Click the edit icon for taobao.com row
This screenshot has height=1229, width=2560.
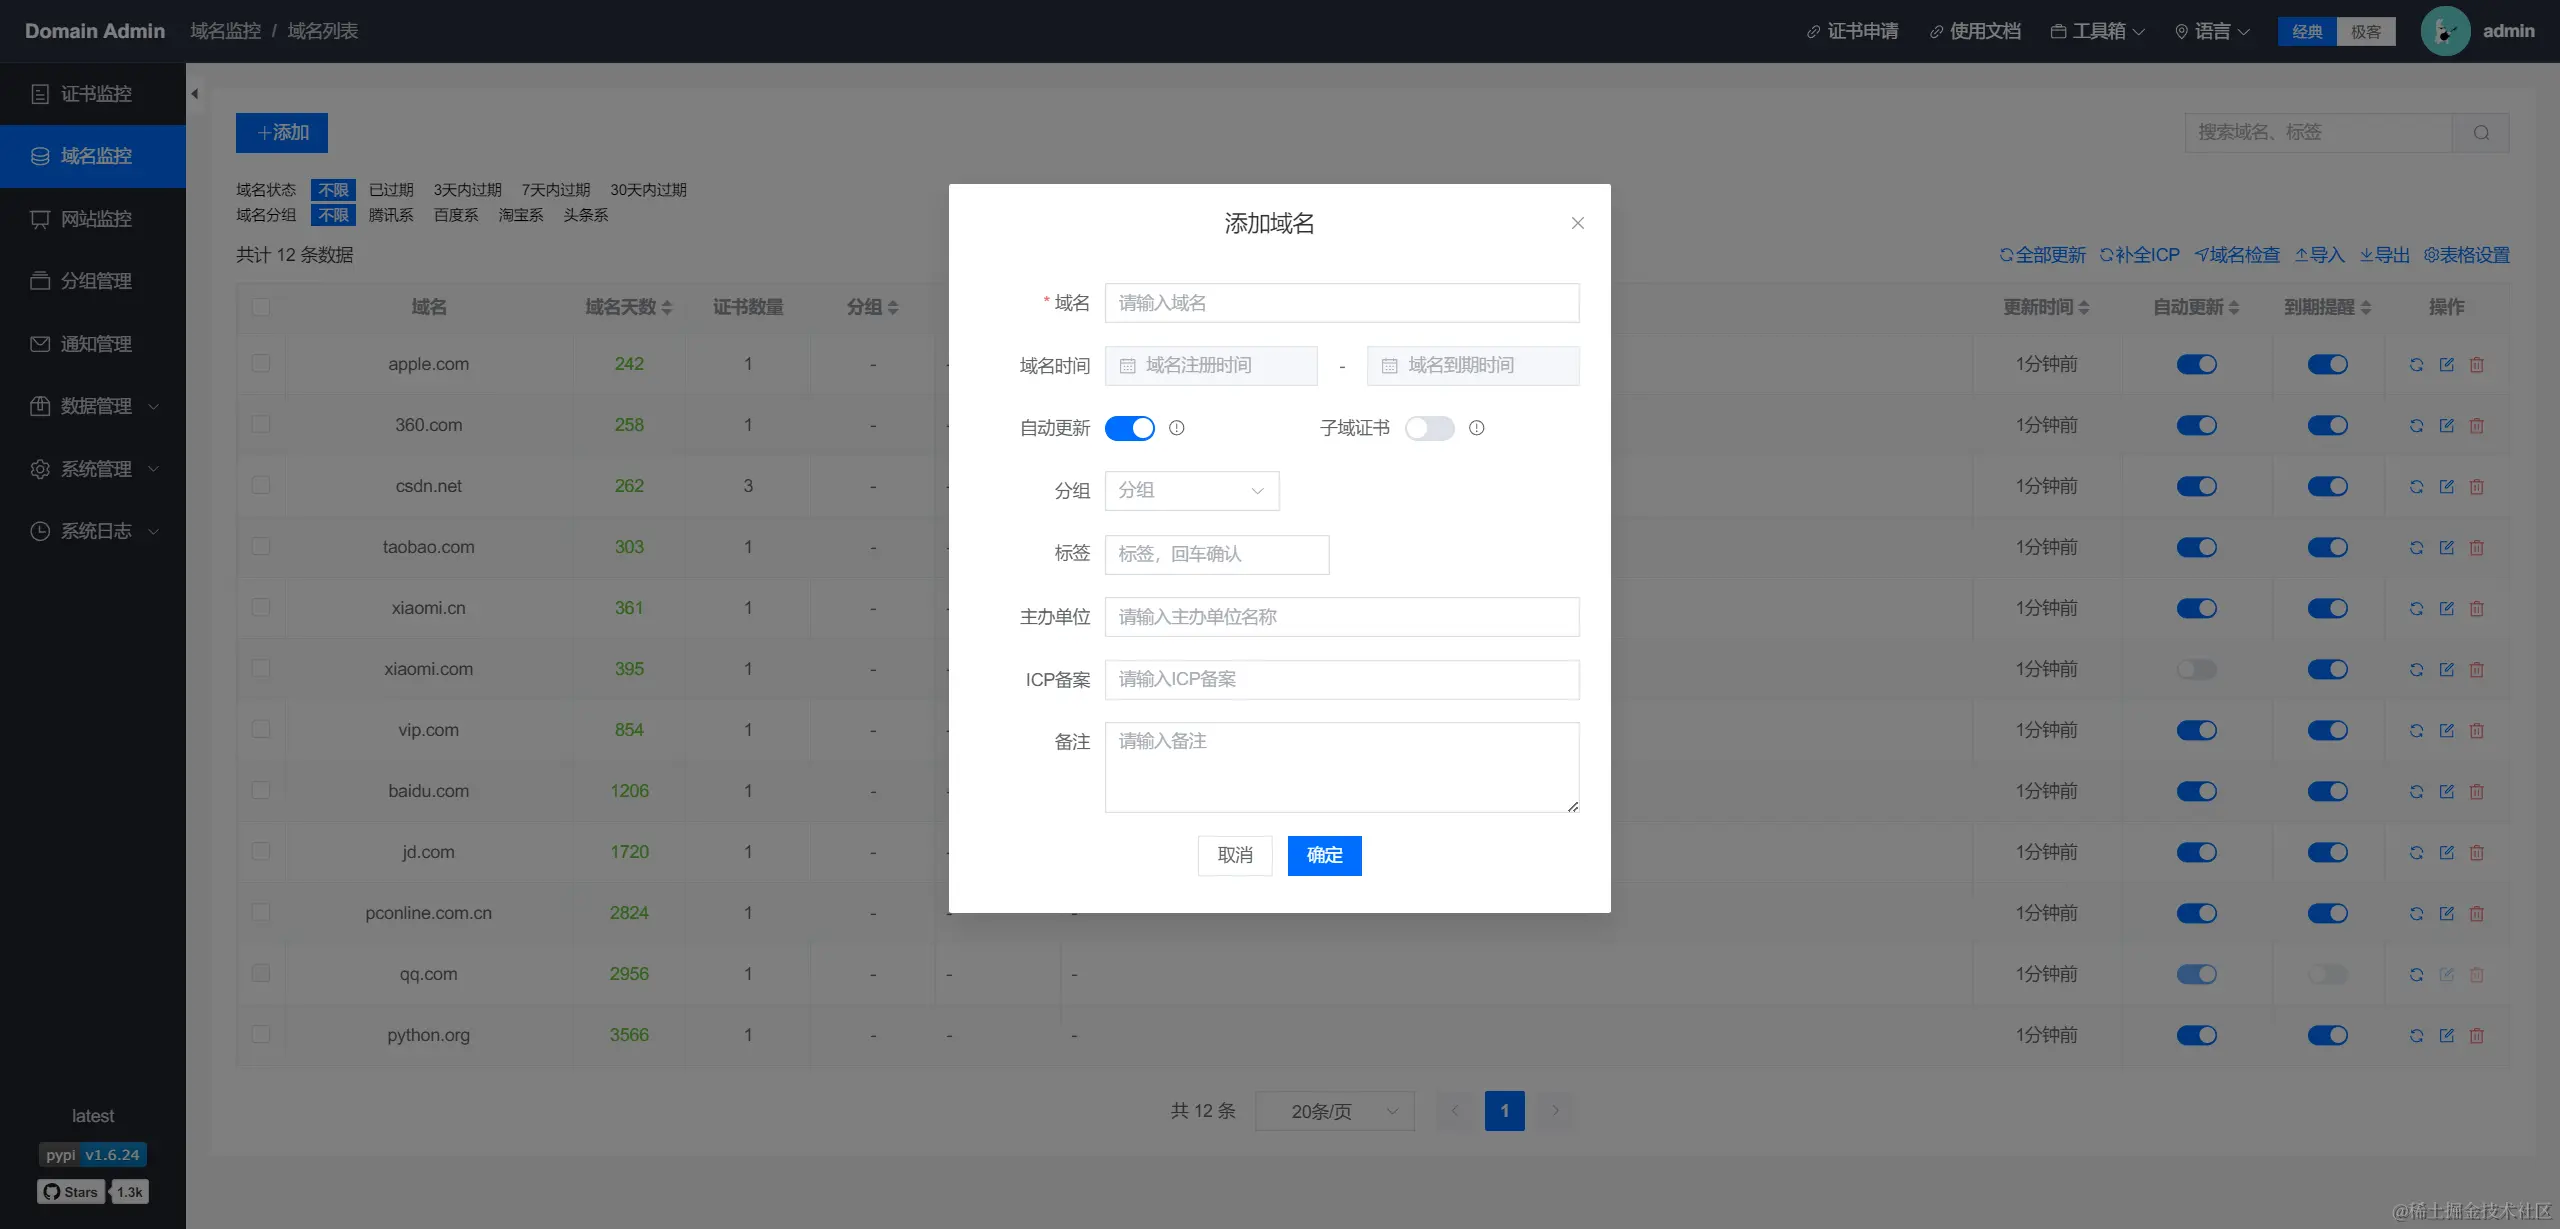click(x=2446, y=548)
